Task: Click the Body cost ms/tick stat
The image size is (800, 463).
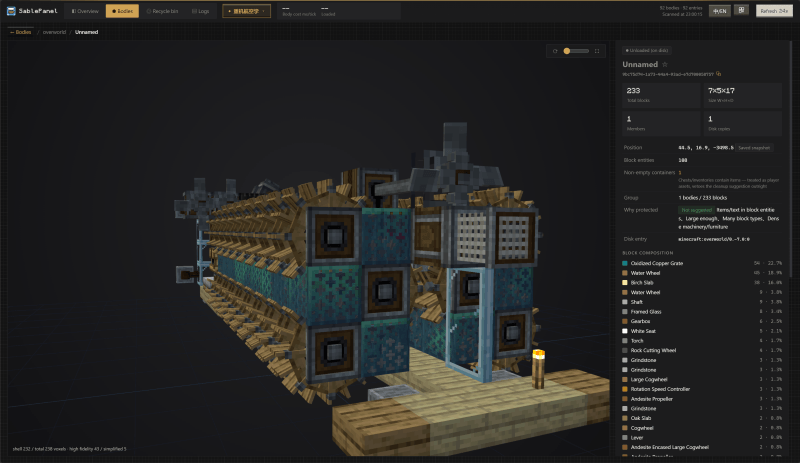Action: pos(299,11)
